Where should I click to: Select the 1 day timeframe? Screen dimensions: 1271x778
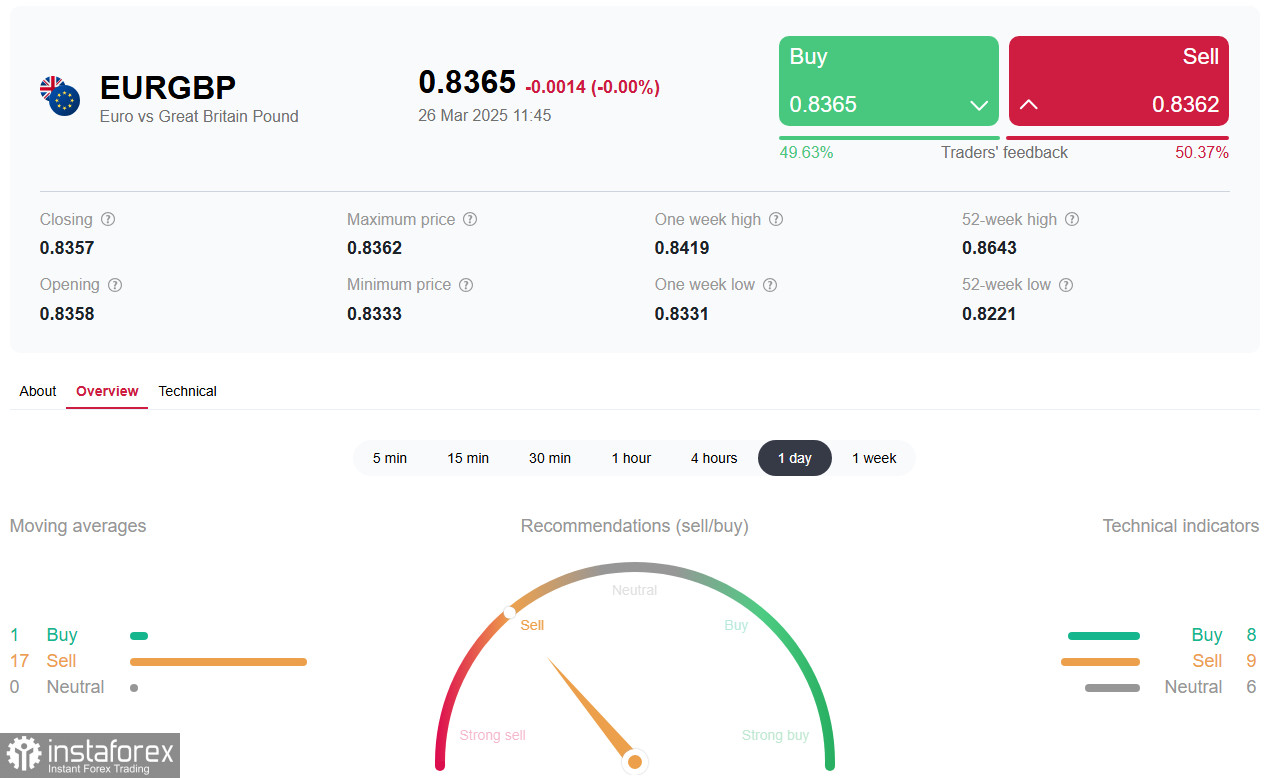tap(795, 458)
